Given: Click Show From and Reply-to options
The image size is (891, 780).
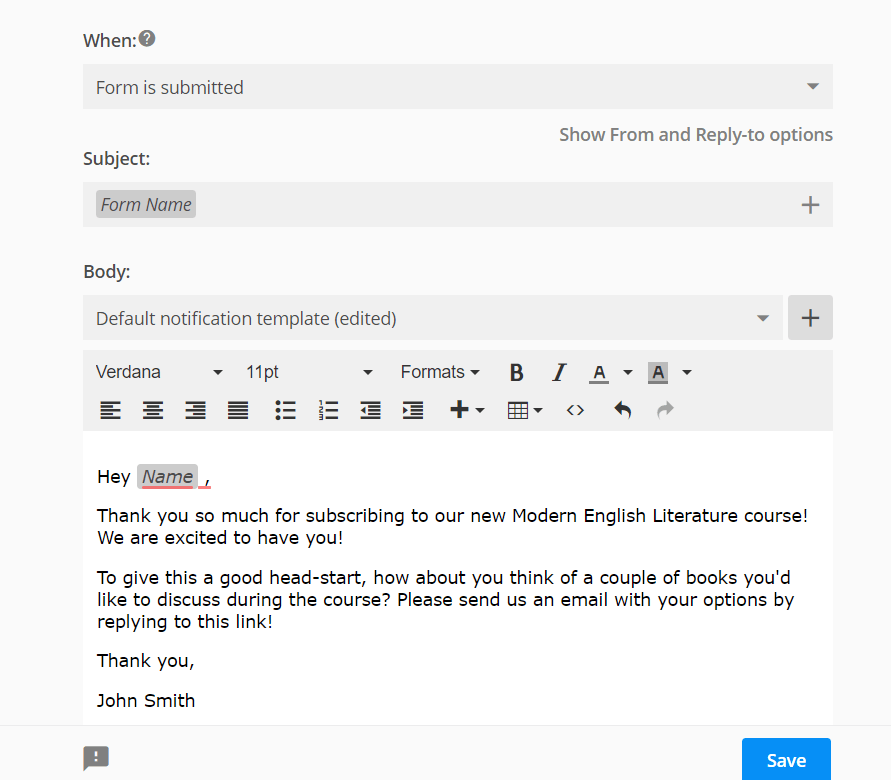Looking at the screenshot, I should (x=695, y=134).
